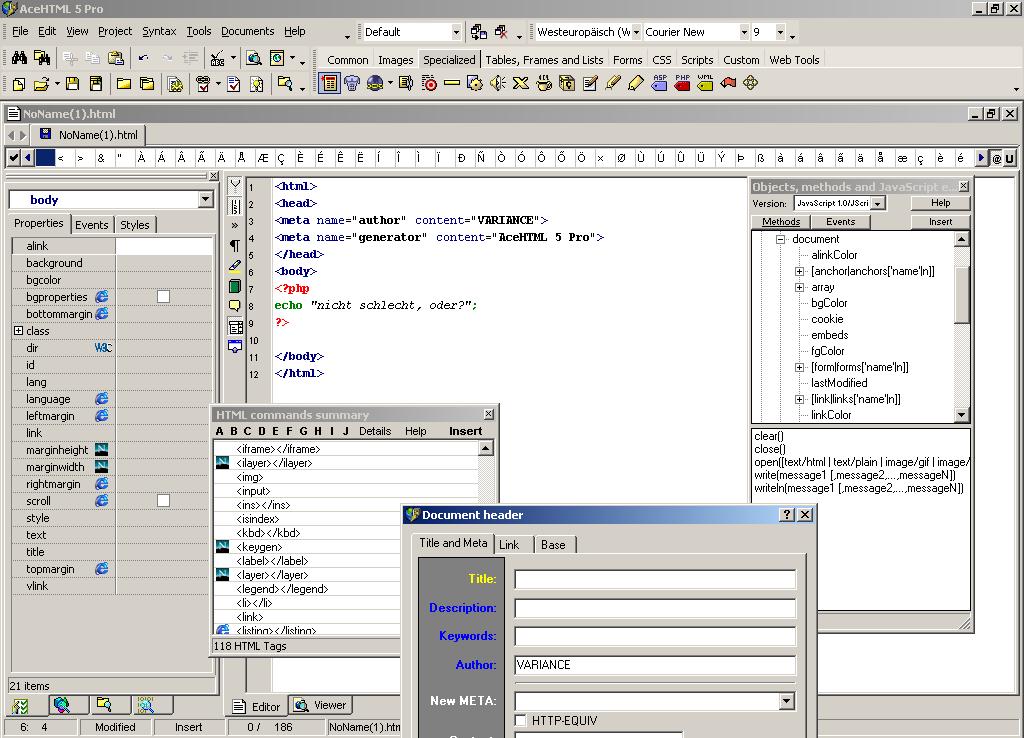The width and height of the screenshot is (1024, 738).
Task: Click the Title input field
Action: click(655, 579)
